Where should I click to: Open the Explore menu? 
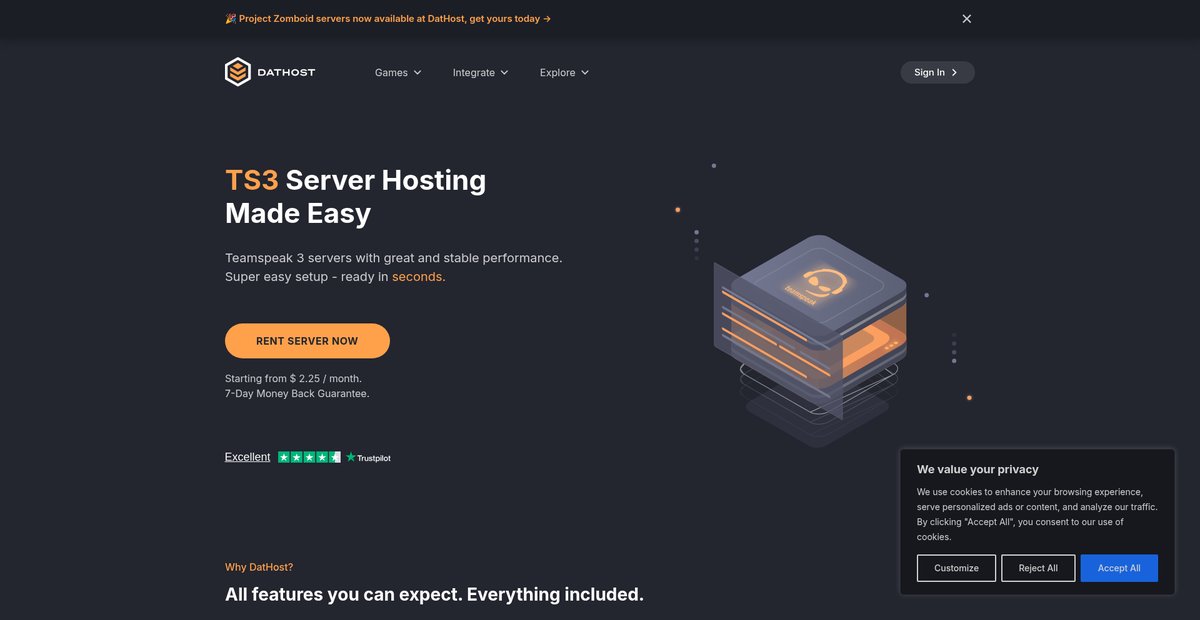(x=564, y=73)
